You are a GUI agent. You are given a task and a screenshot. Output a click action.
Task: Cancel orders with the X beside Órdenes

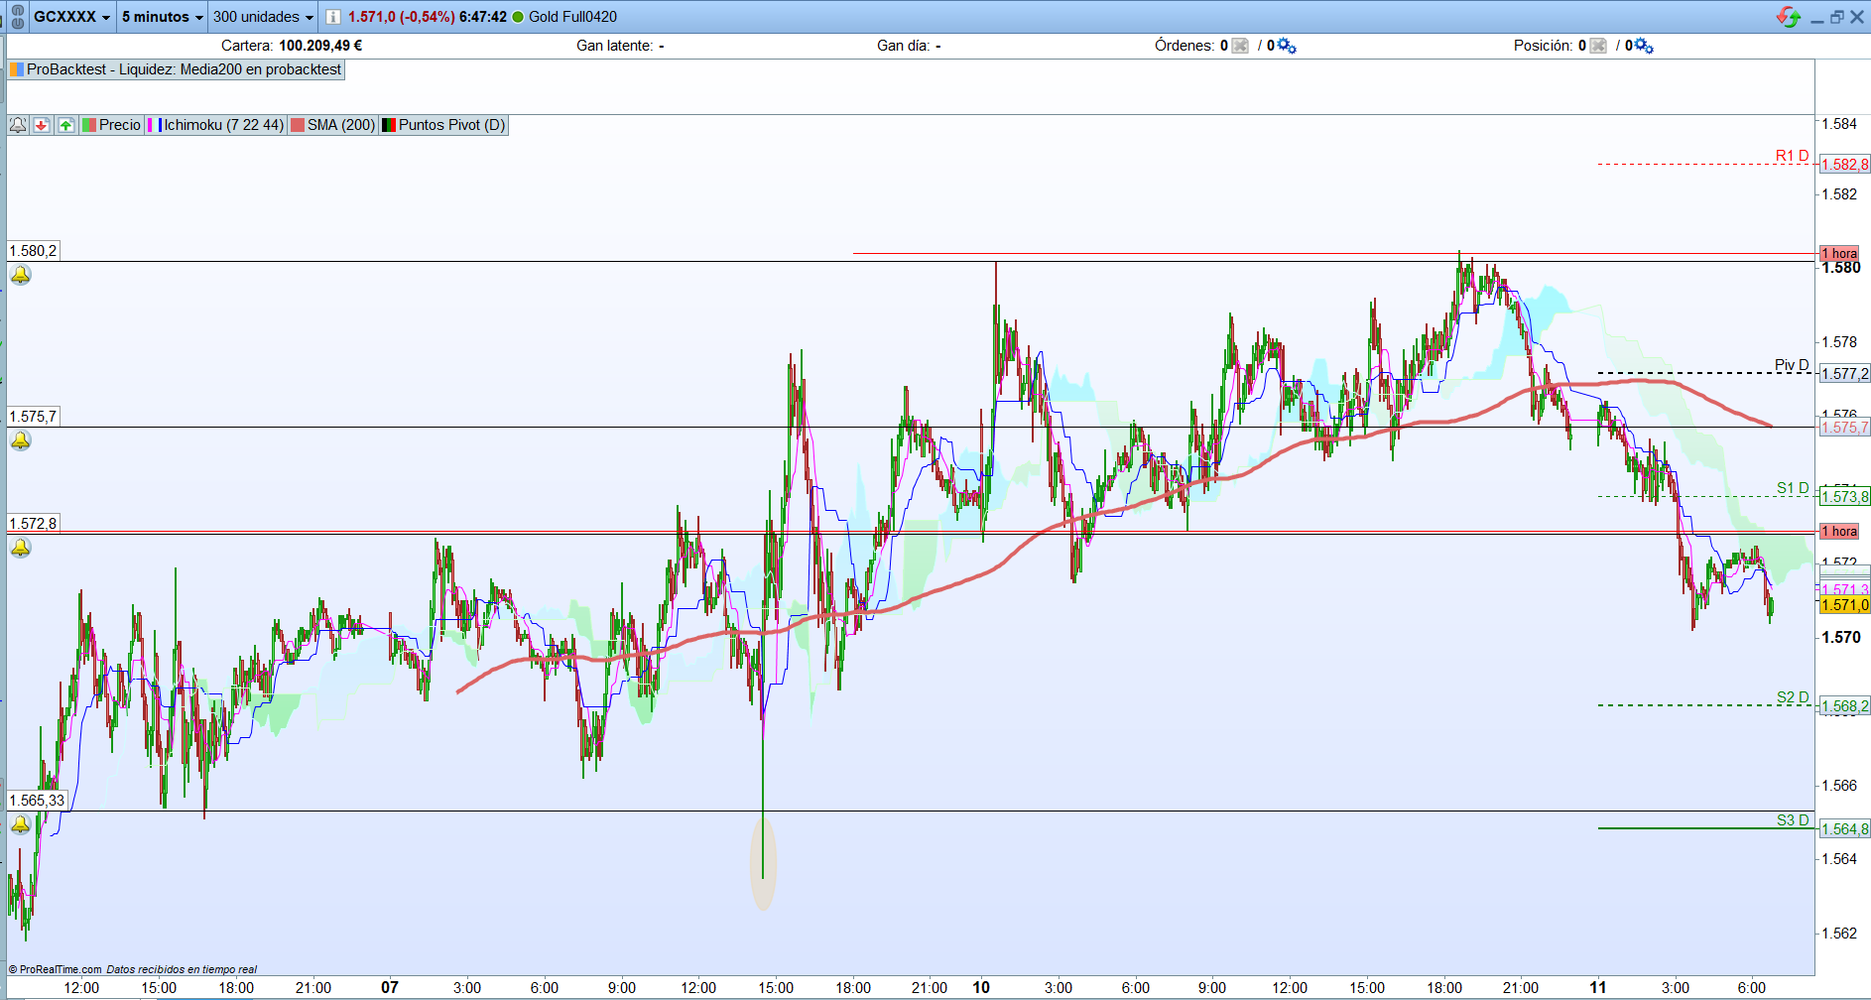pyautogui.click(x=1240, y=46)
